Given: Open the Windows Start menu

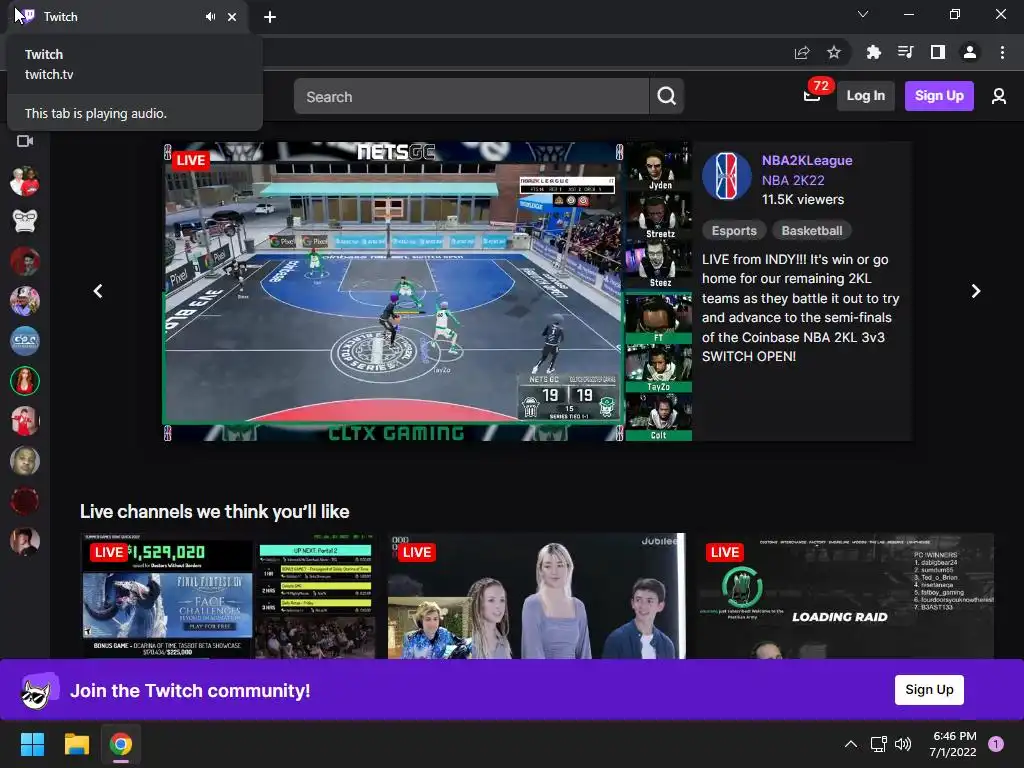Looking at the screenshot, I should pos(32,744).
